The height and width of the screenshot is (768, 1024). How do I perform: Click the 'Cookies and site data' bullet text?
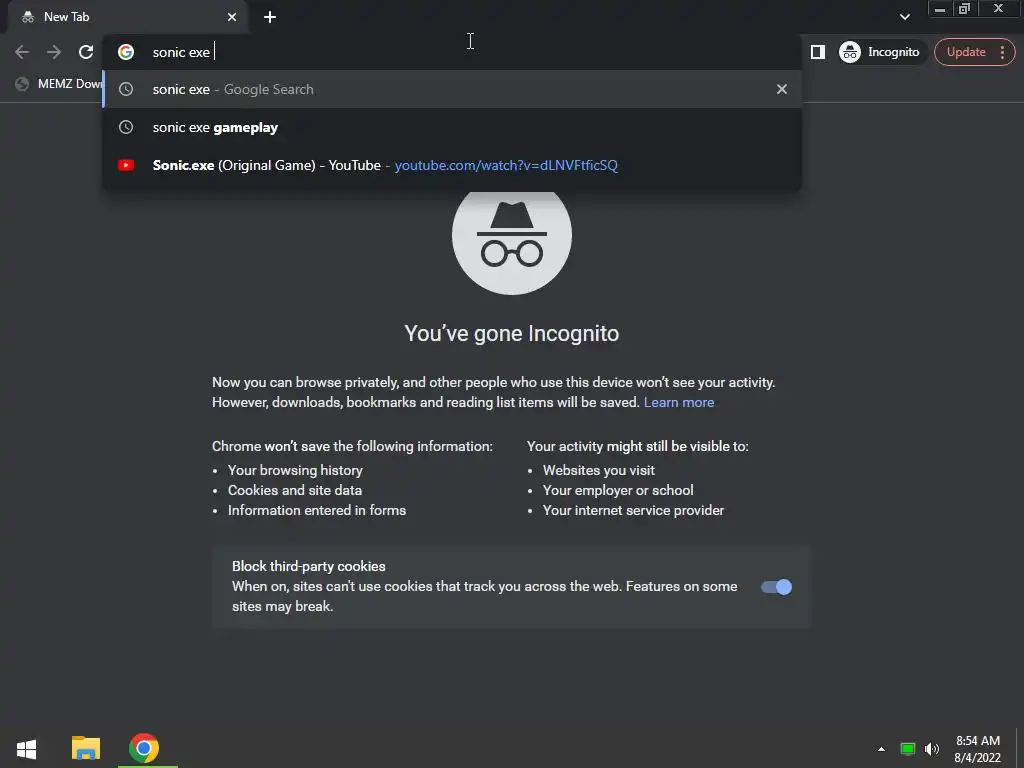click(x=295, y=490)
